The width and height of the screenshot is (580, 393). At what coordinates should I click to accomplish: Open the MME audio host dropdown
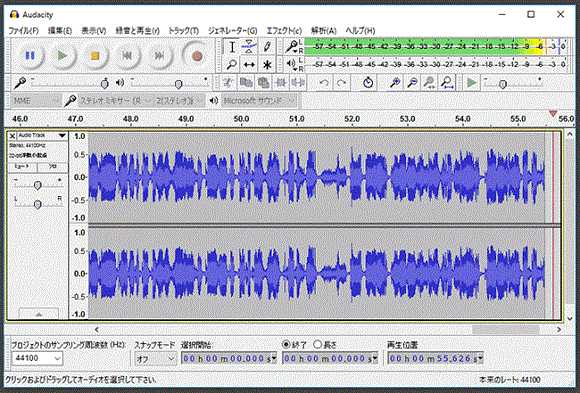point(36,101)
